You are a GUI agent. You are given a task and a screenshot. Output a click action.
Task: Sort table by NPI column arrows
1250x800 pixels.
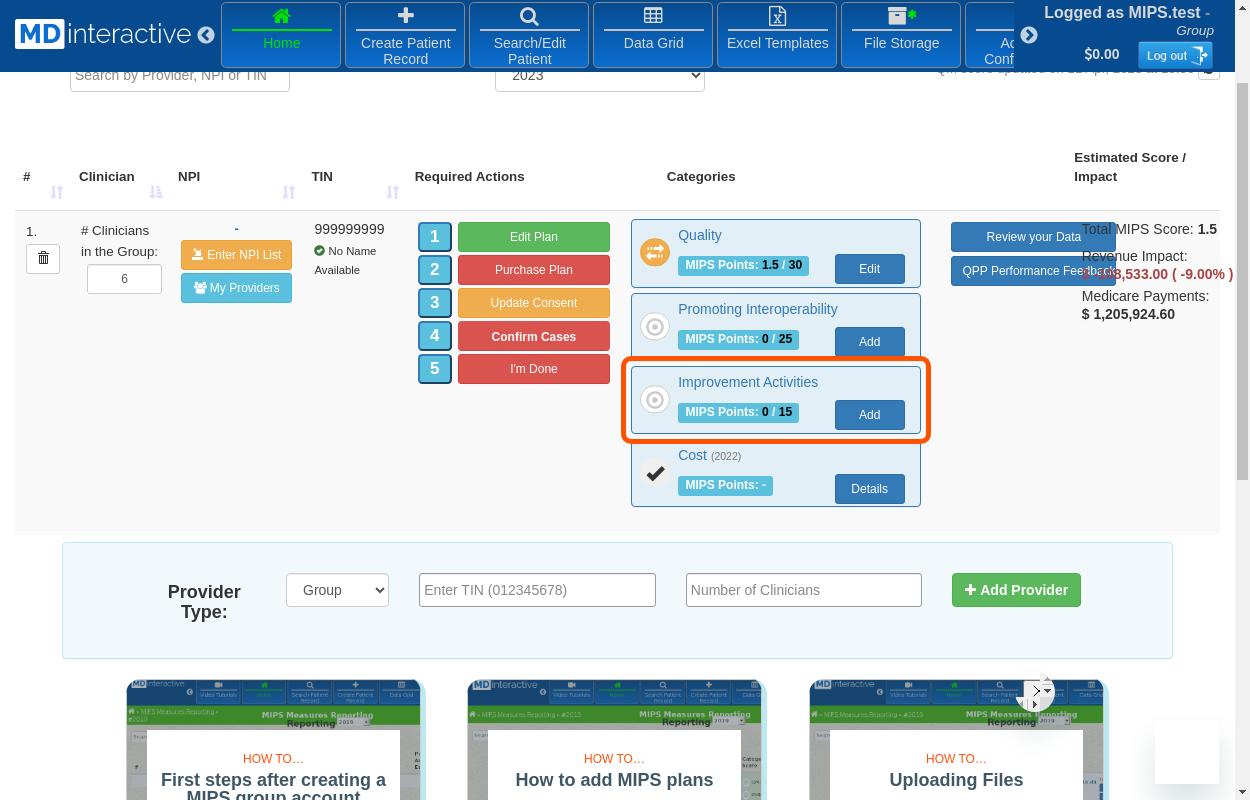289,192
